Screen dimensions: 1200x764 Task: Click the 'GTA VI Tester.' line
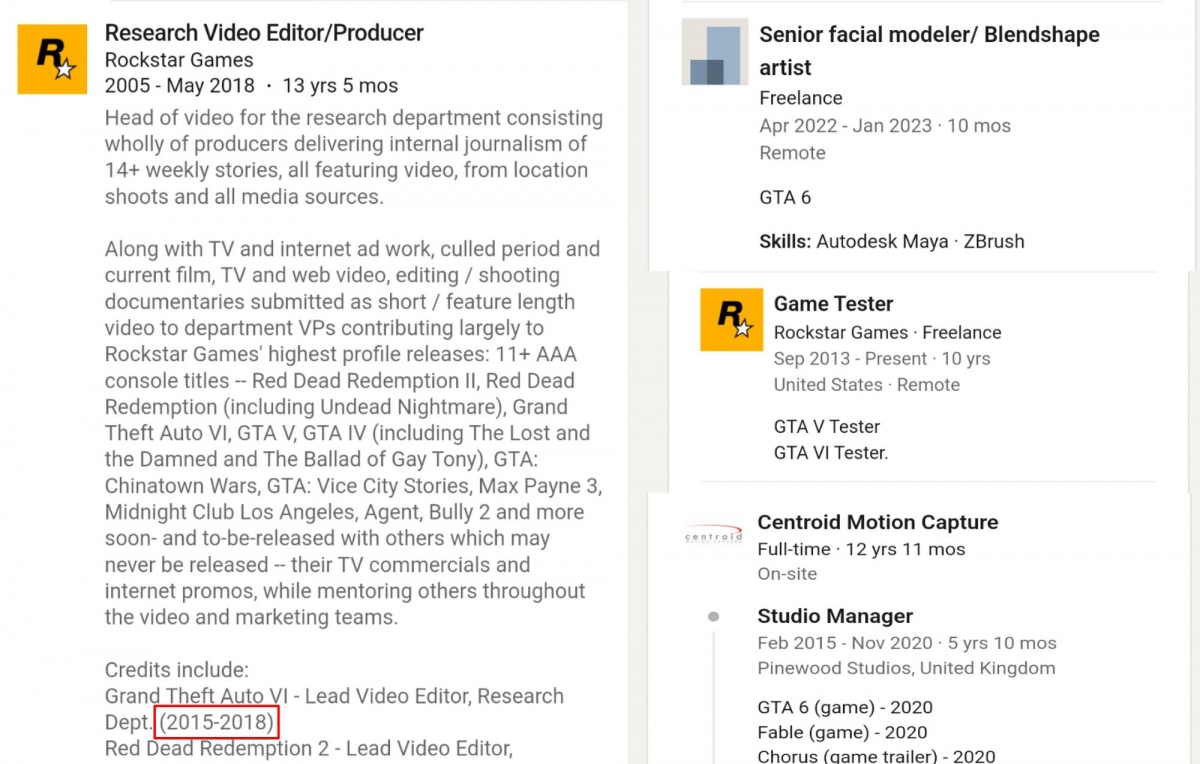(x=830, y=452)
